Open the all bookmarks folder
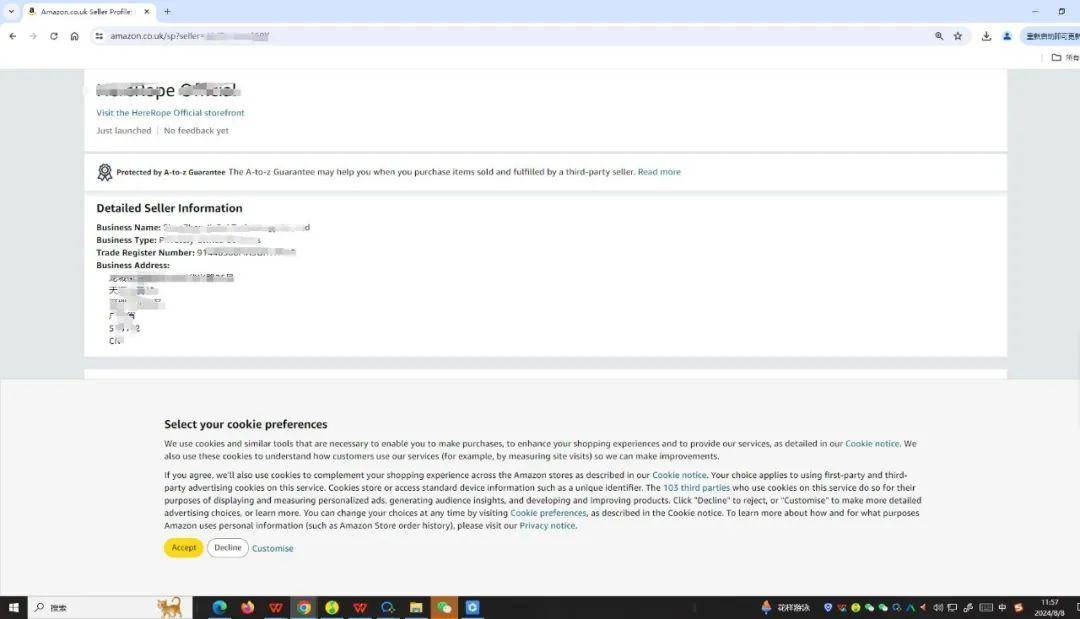1080x619 pixels. point(1065,58)
